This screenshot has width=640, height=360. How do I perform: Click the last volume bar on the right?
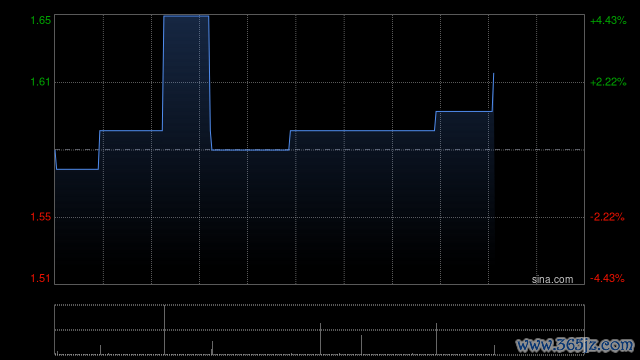click(x=494, y=350)
